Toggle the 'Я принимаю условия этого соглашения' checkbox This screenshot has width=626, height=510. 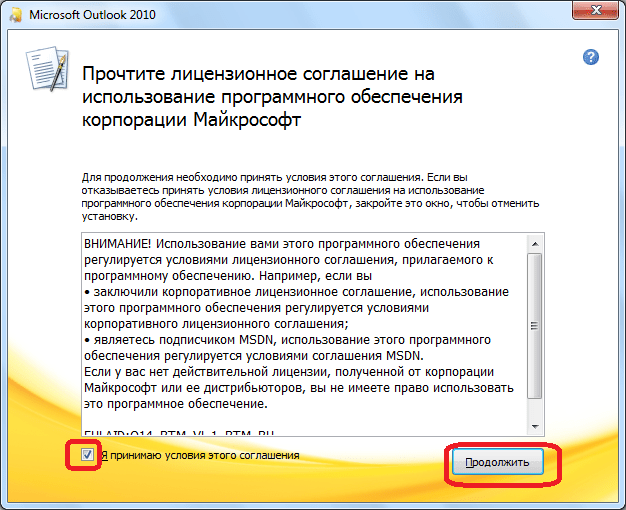[x=87, y=454]
